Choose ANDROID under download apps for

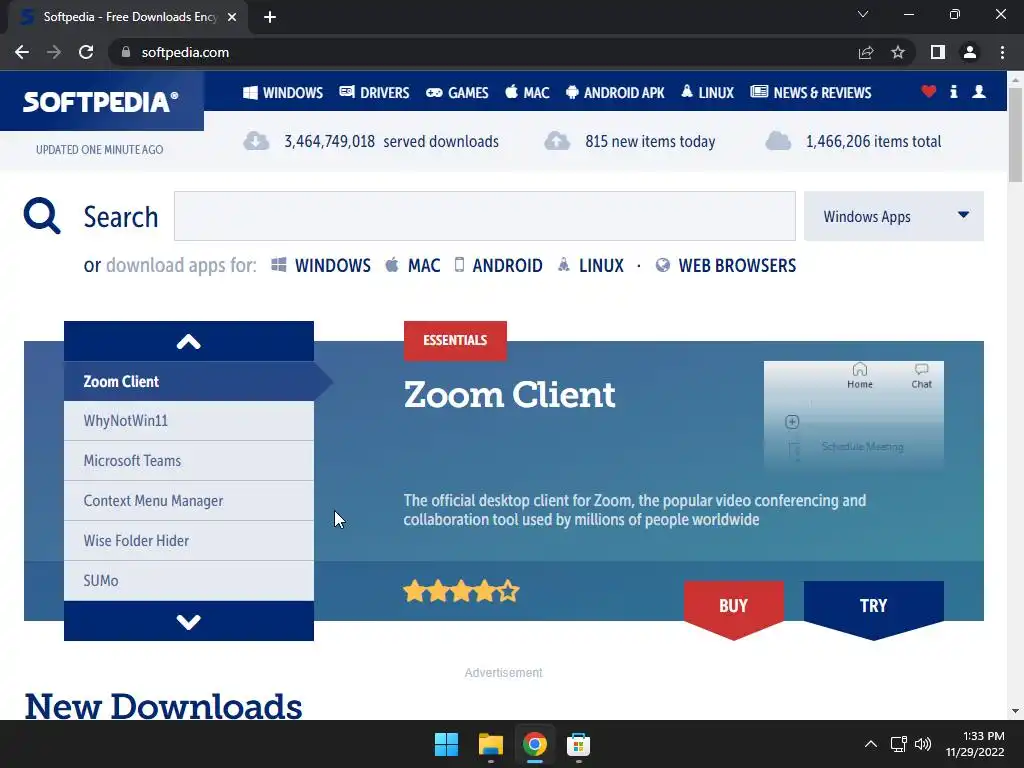click(x=498, y=265)
